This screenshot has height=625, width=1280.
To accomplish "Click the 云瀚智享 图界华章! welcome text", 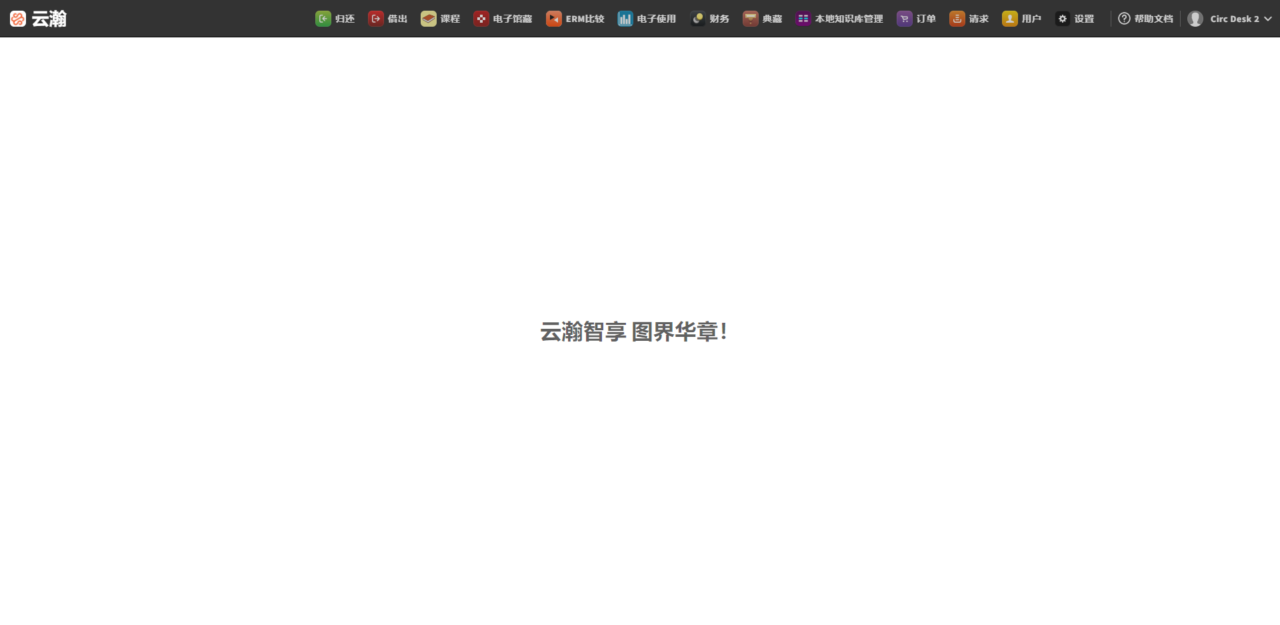I will [x=634, y=331].
